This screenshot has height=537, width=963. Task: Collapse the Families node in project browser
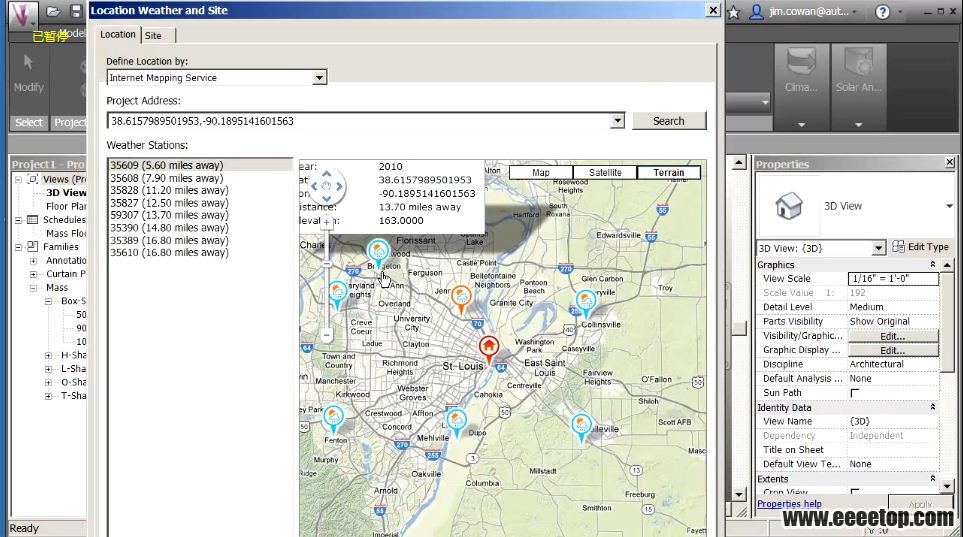coord(18,247)
